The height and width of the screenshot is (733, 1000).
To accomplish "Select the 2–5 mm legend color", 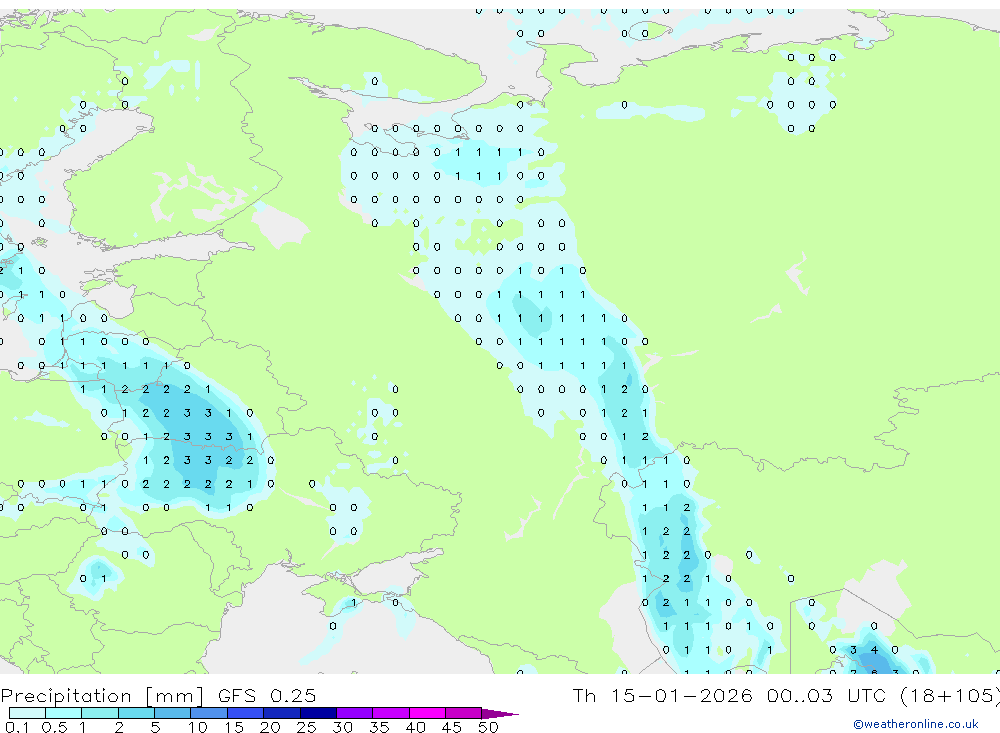I will coord(136,713).
